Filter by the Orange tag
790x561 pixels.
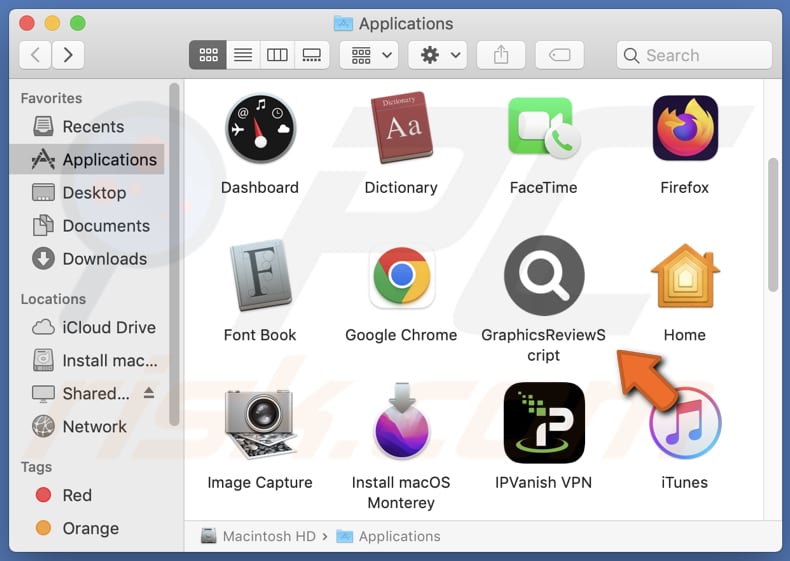pos(87,528)
